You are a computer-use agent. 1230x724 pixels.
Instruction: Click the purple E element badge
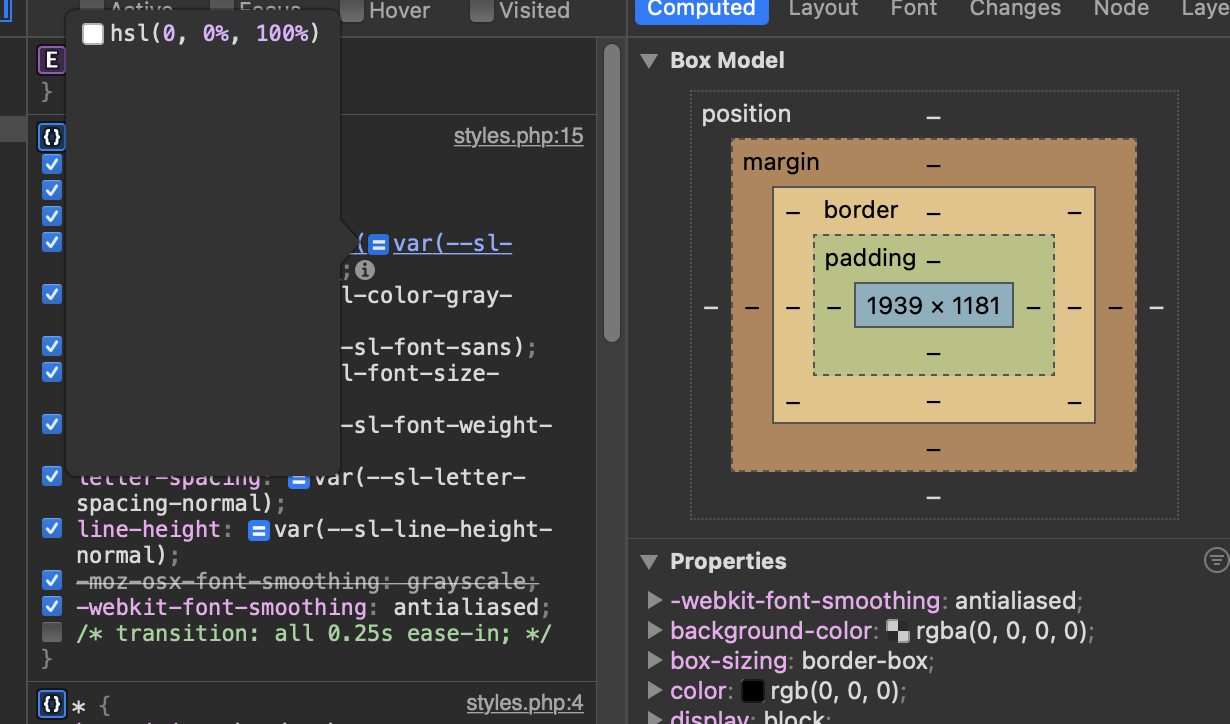(51, 60)
